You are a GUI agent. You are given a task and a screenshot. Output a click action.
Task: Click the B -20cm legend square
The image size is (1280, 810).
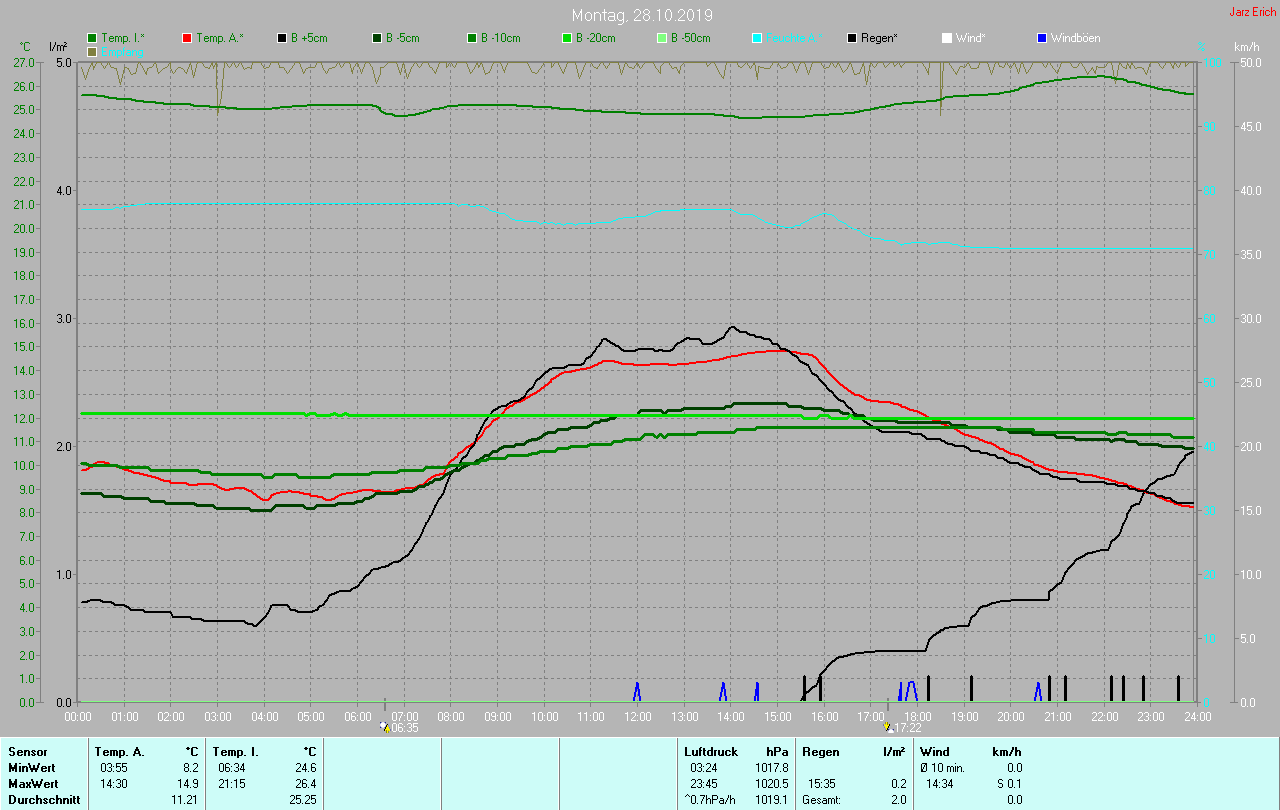(x=567, y=38)
